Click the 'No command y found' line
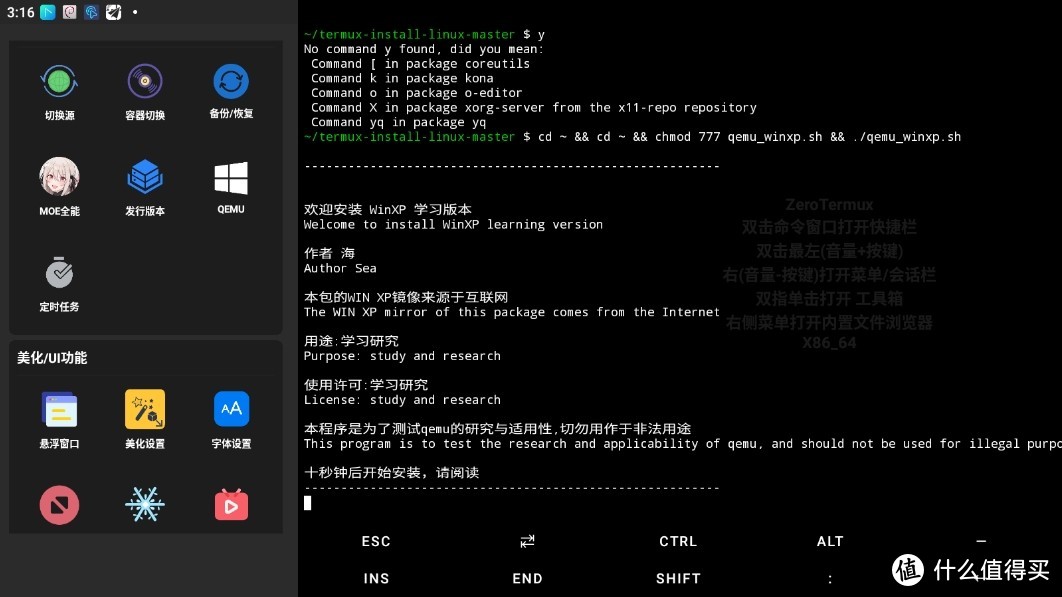Viewport: 1062px width, 597px height. 423,49
